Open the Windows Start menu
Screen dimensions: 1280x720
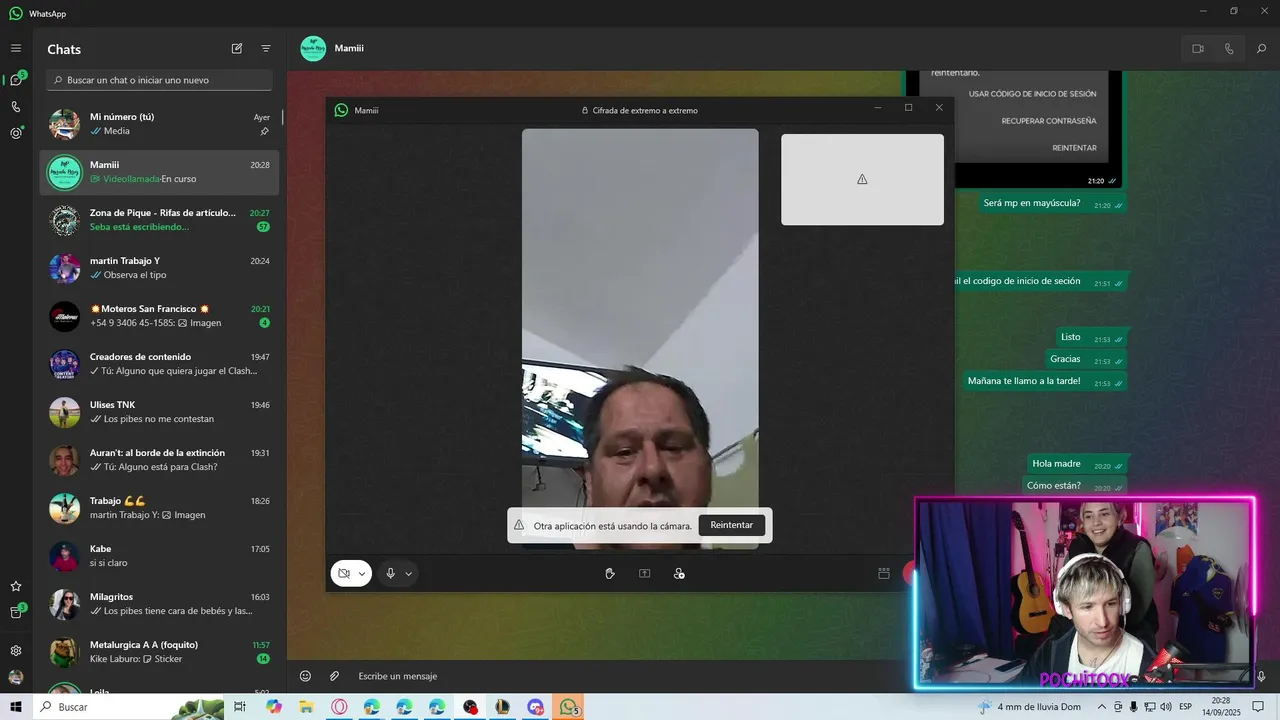click(16, 707)
